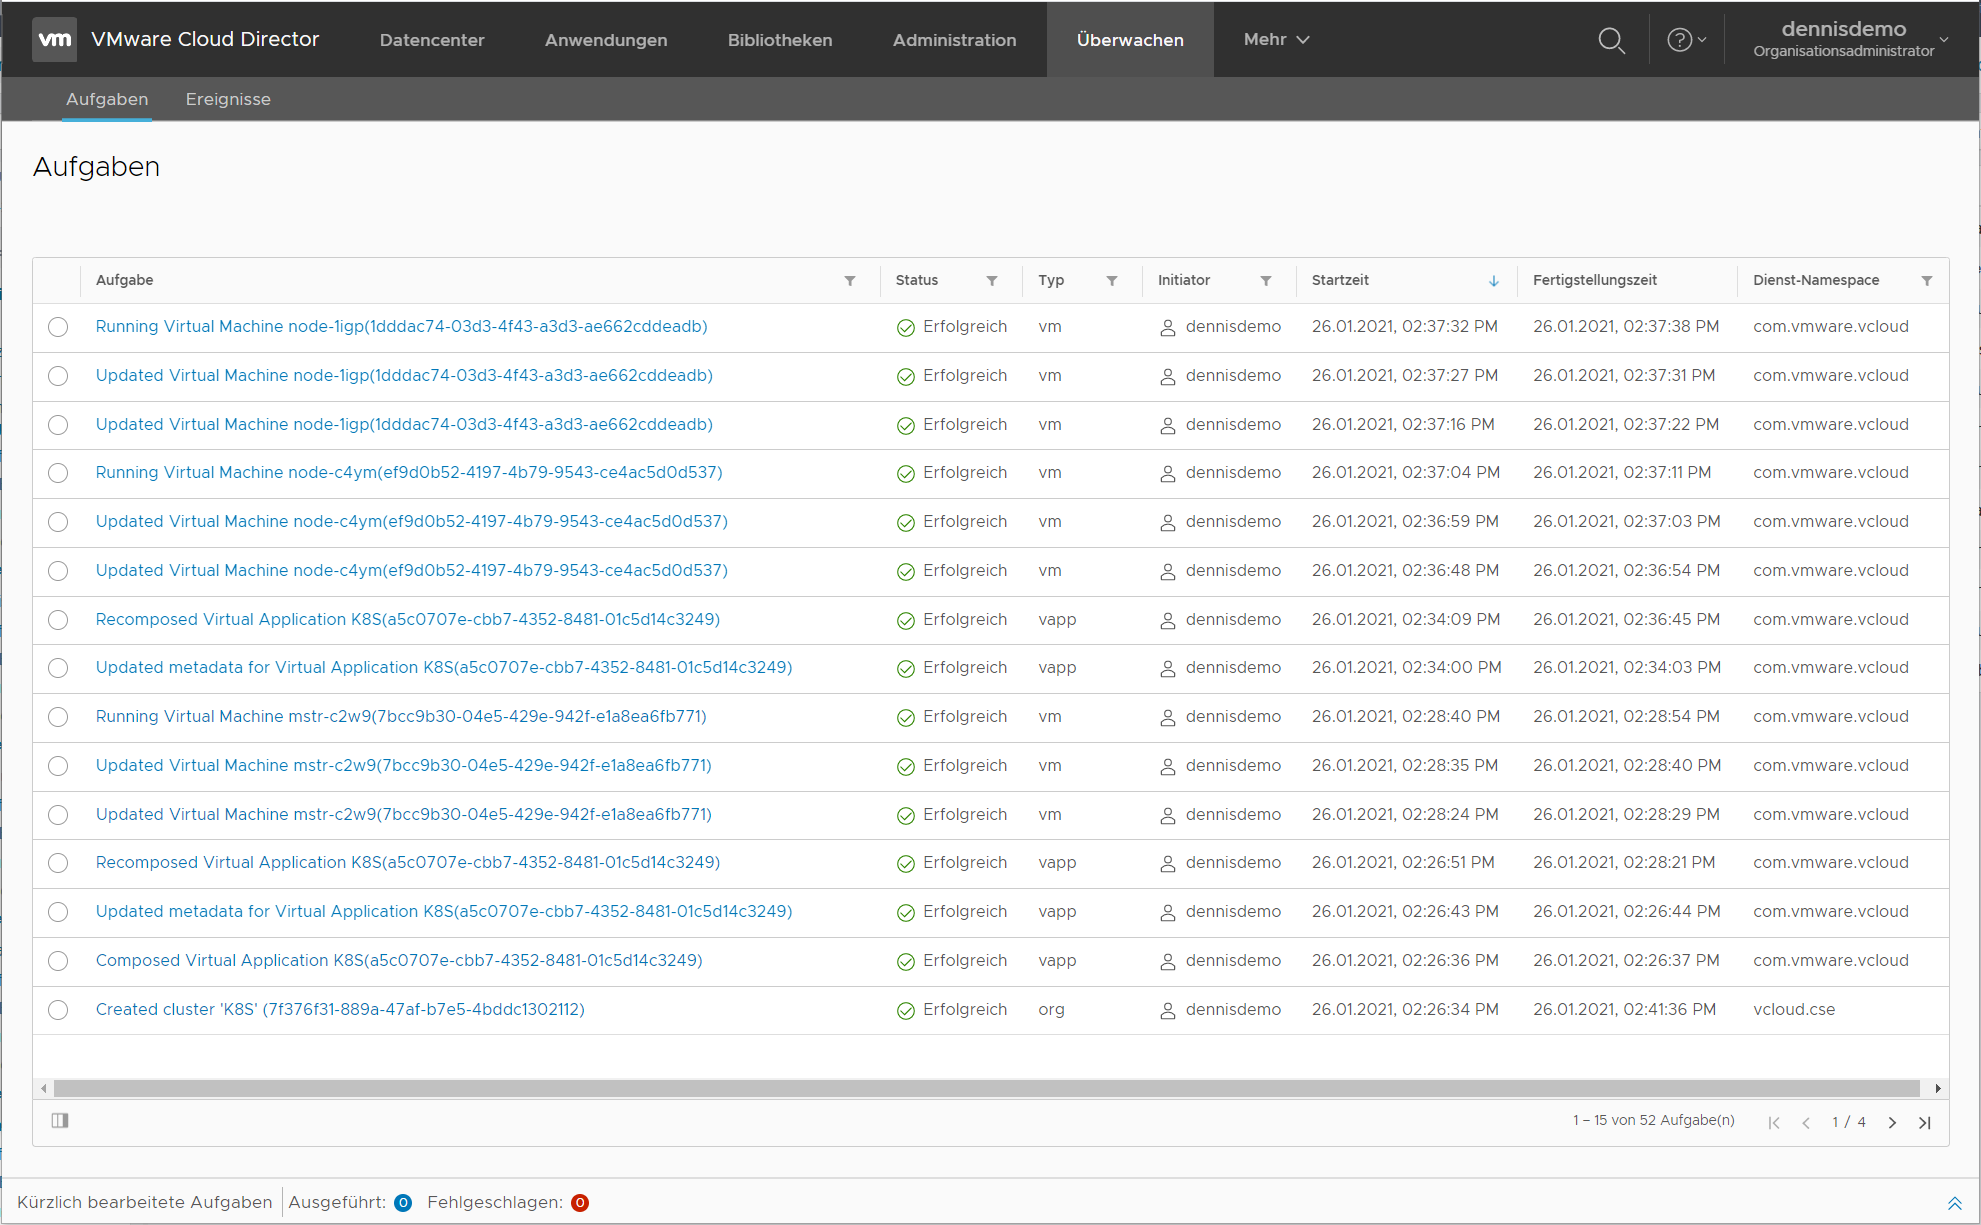Open the Überwachen menu

(x=1130, y=40)
